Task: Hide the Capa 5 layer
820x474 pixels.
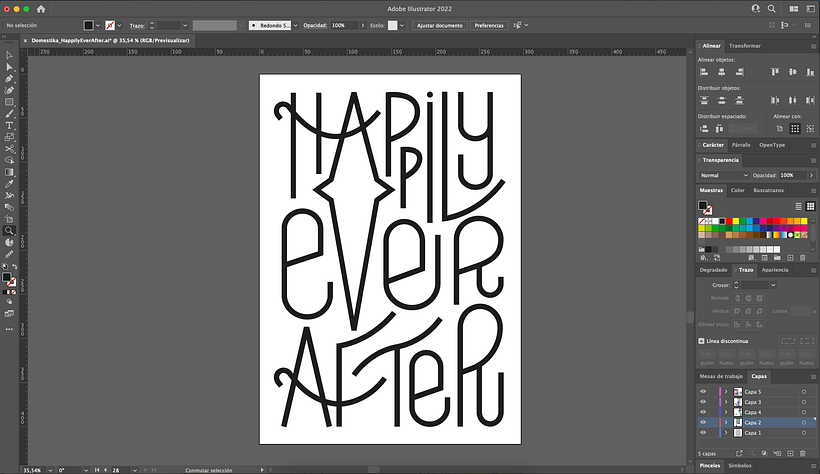Action: pos(703,392)
